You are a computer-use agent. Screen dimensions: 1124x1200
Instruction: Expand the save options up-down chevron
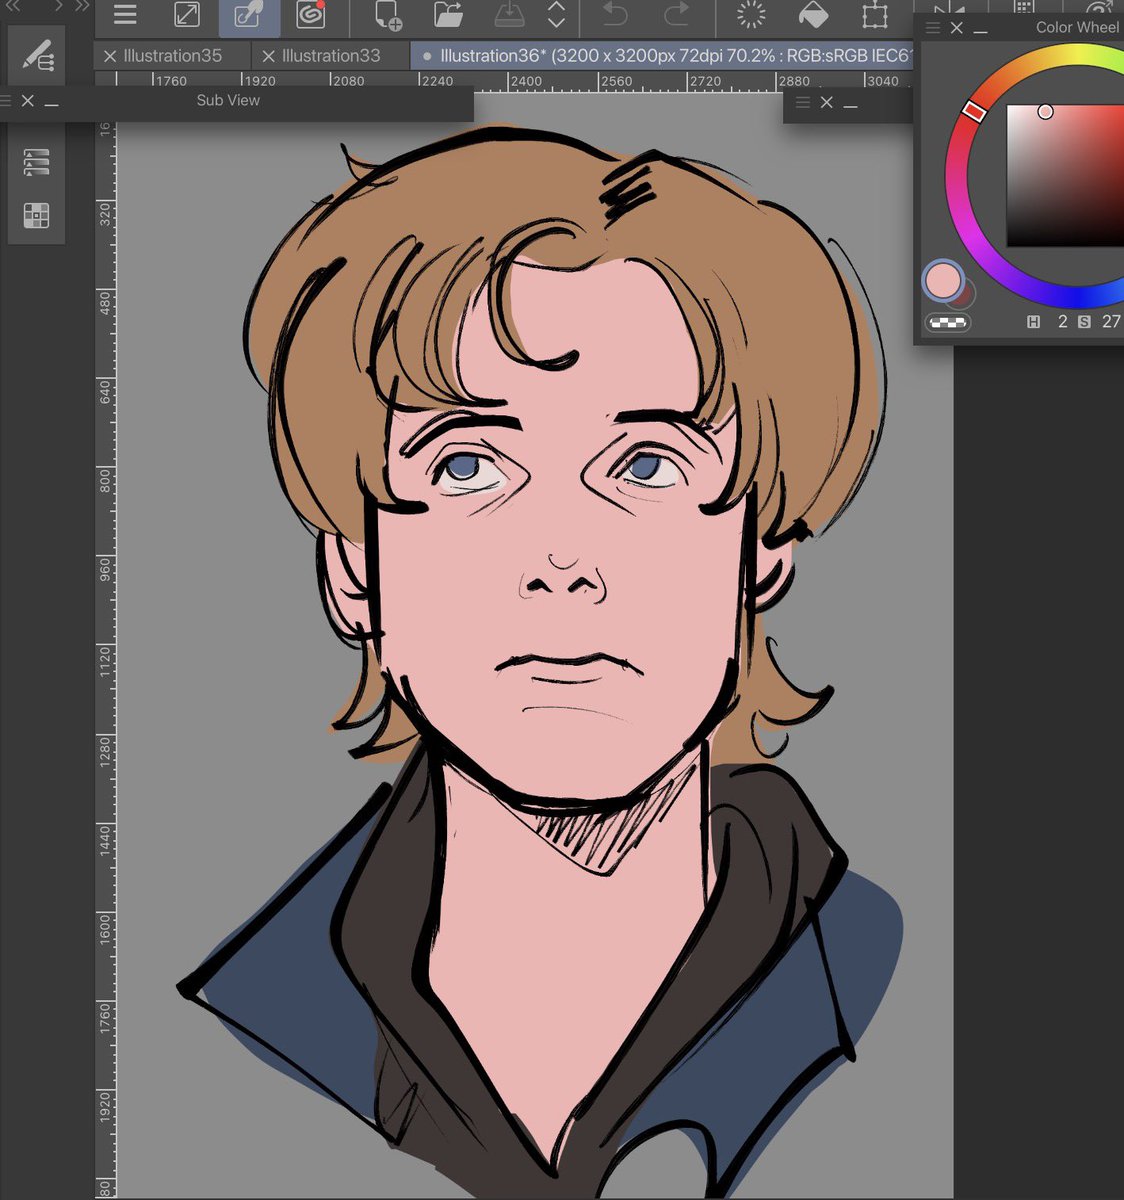click(x=557, y=15)
